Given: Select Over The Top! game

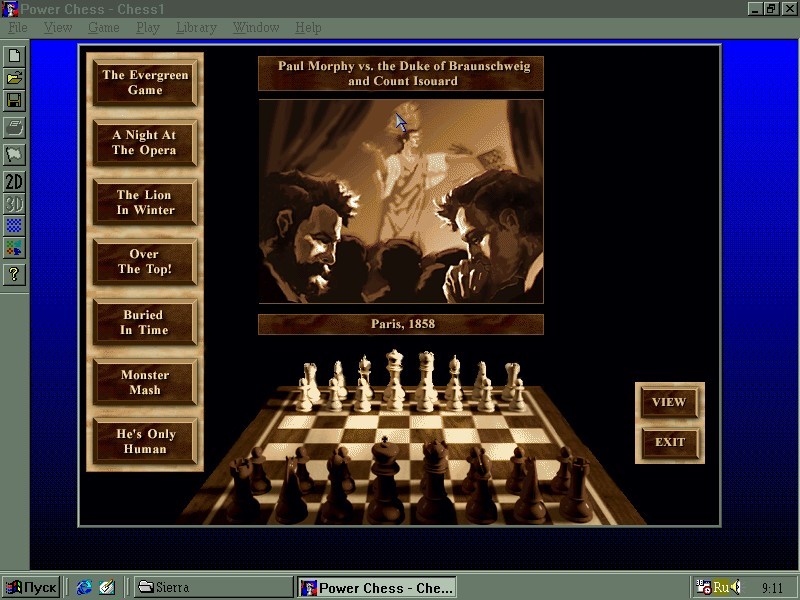Looking at the screenshot, I should point(145,262).
